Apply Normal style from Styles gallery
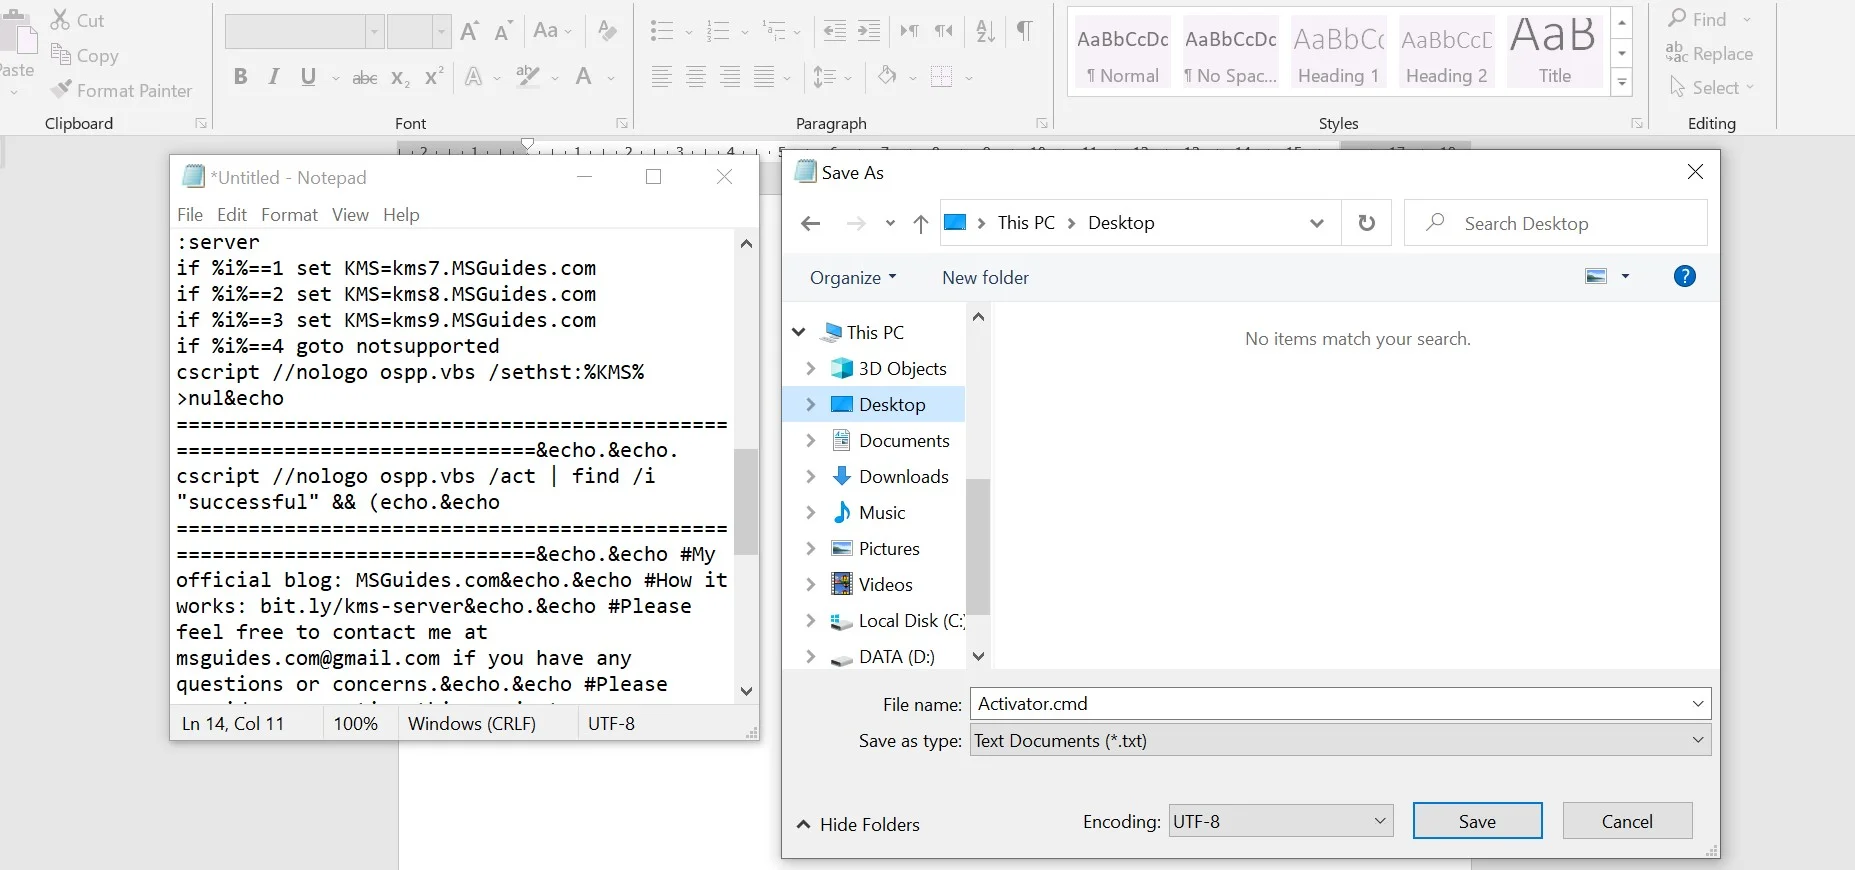The image size is (1855, 870). (1123, 52)
